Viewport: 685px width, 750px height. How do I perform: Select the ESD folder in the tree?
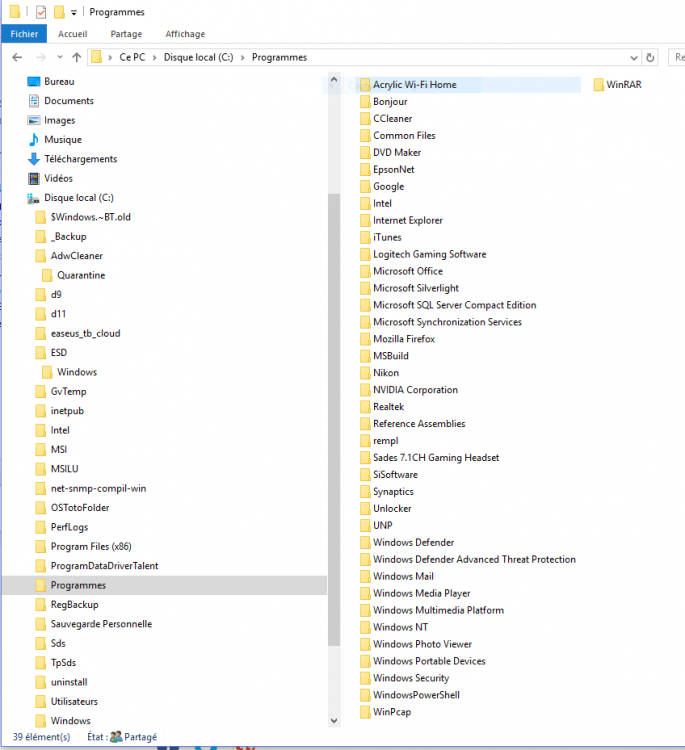[x=58, y=353]
